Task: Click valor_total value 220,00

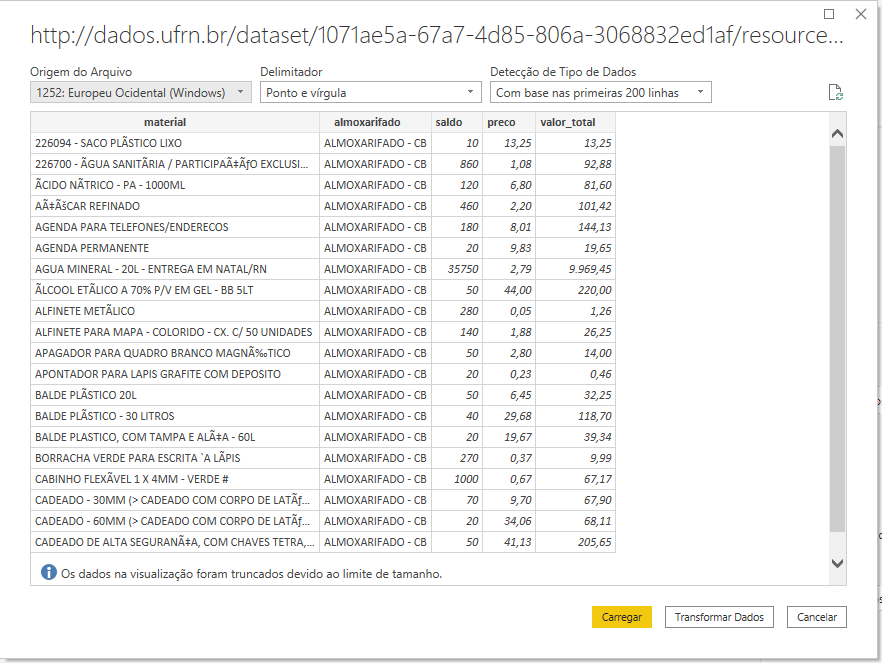Action: point(575,290)
